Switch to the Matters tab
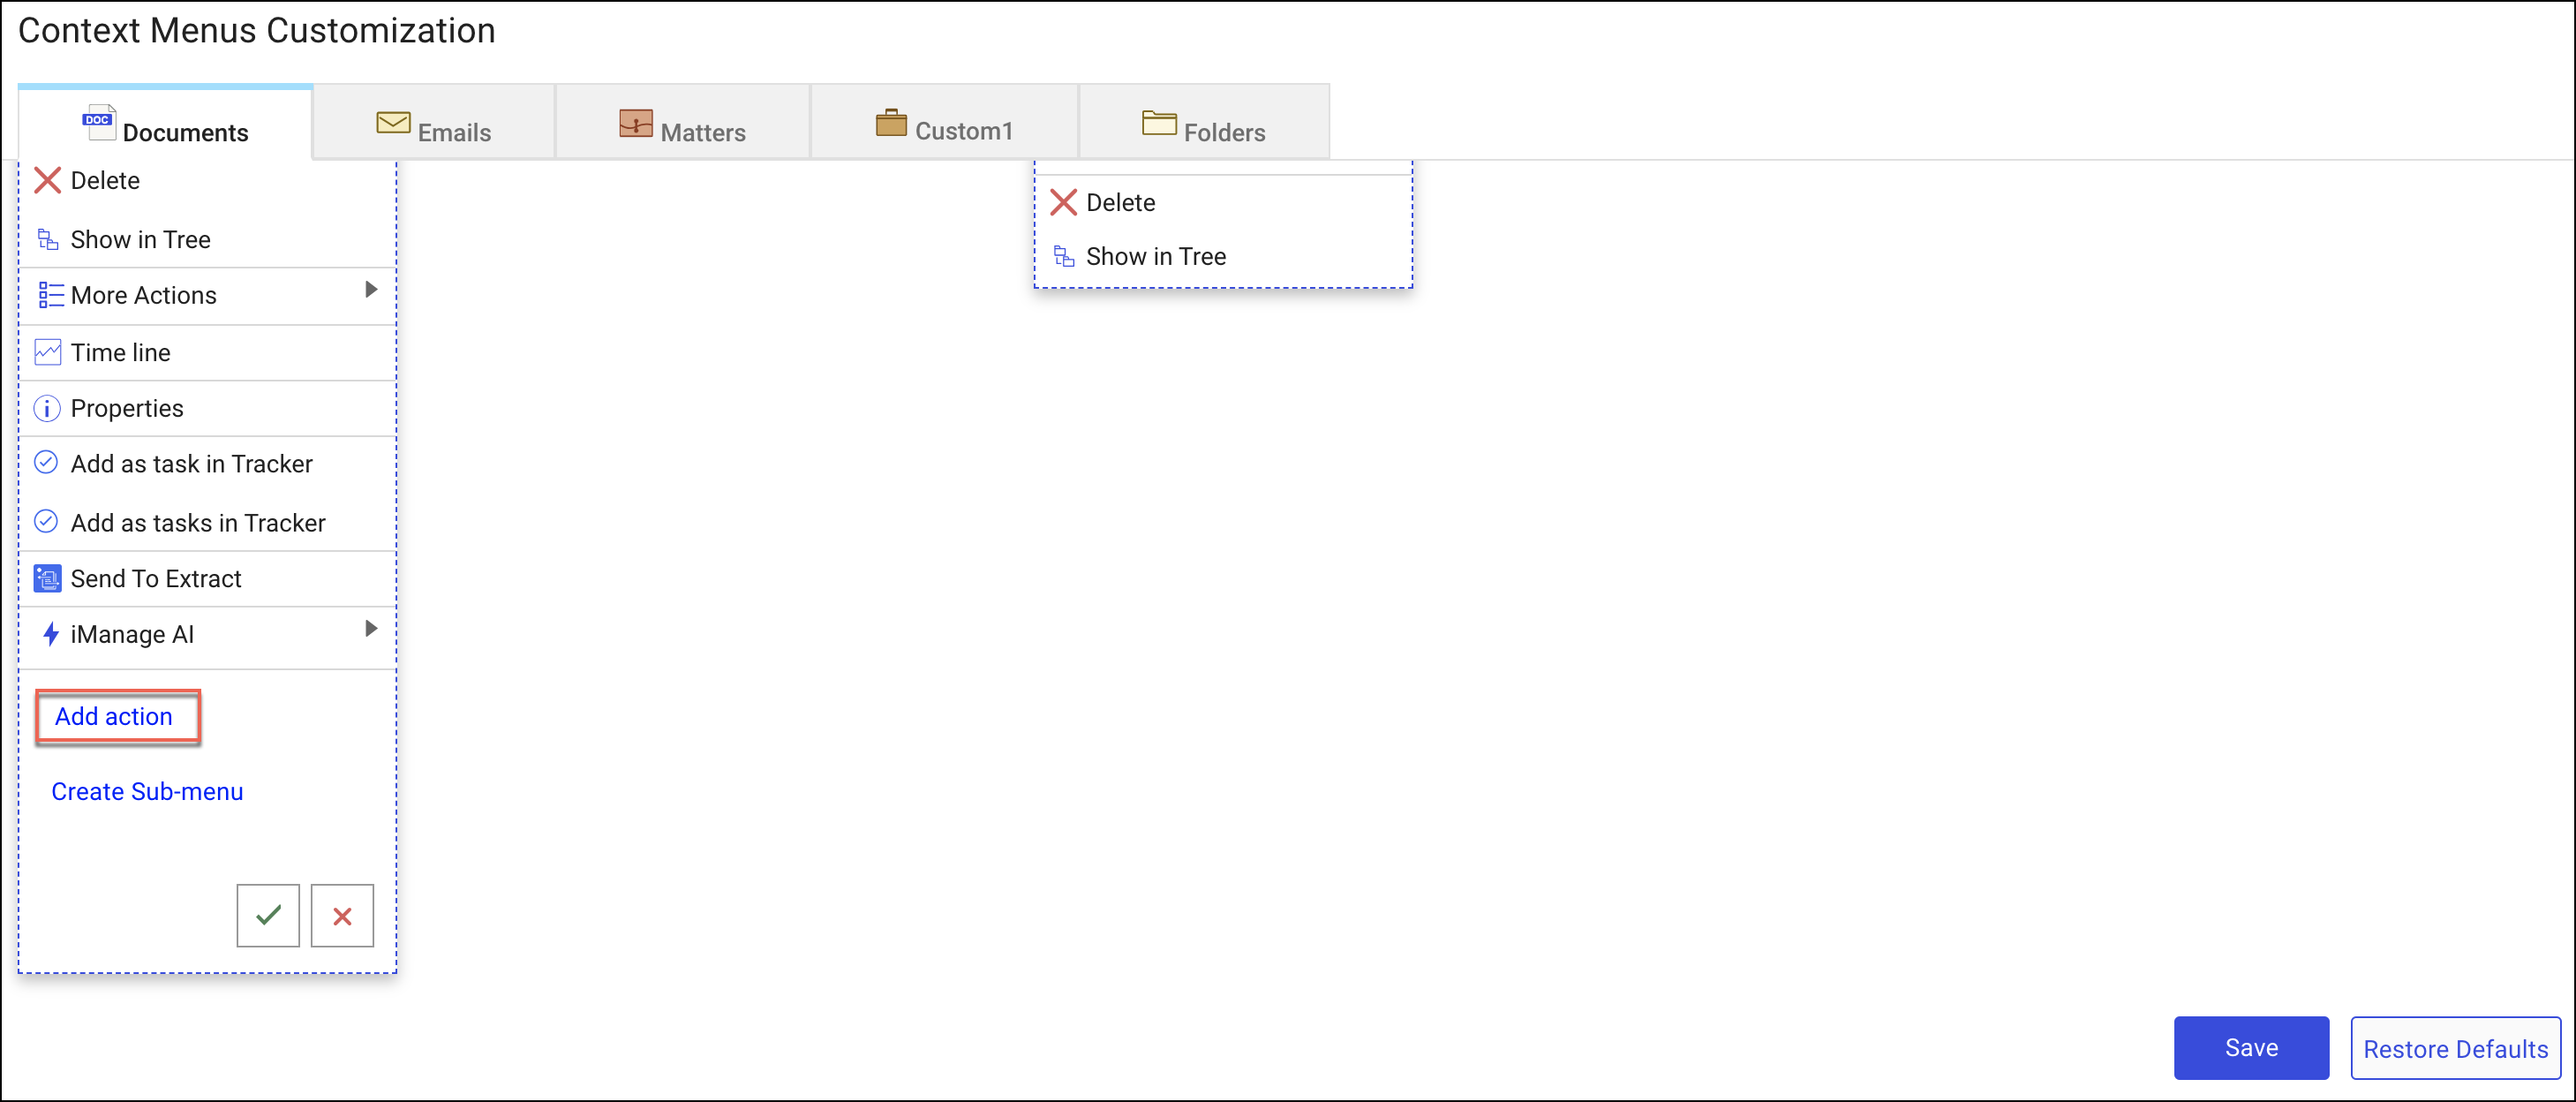The height and width of the screenshot is (1102, 2576). (x=679, y=128)
